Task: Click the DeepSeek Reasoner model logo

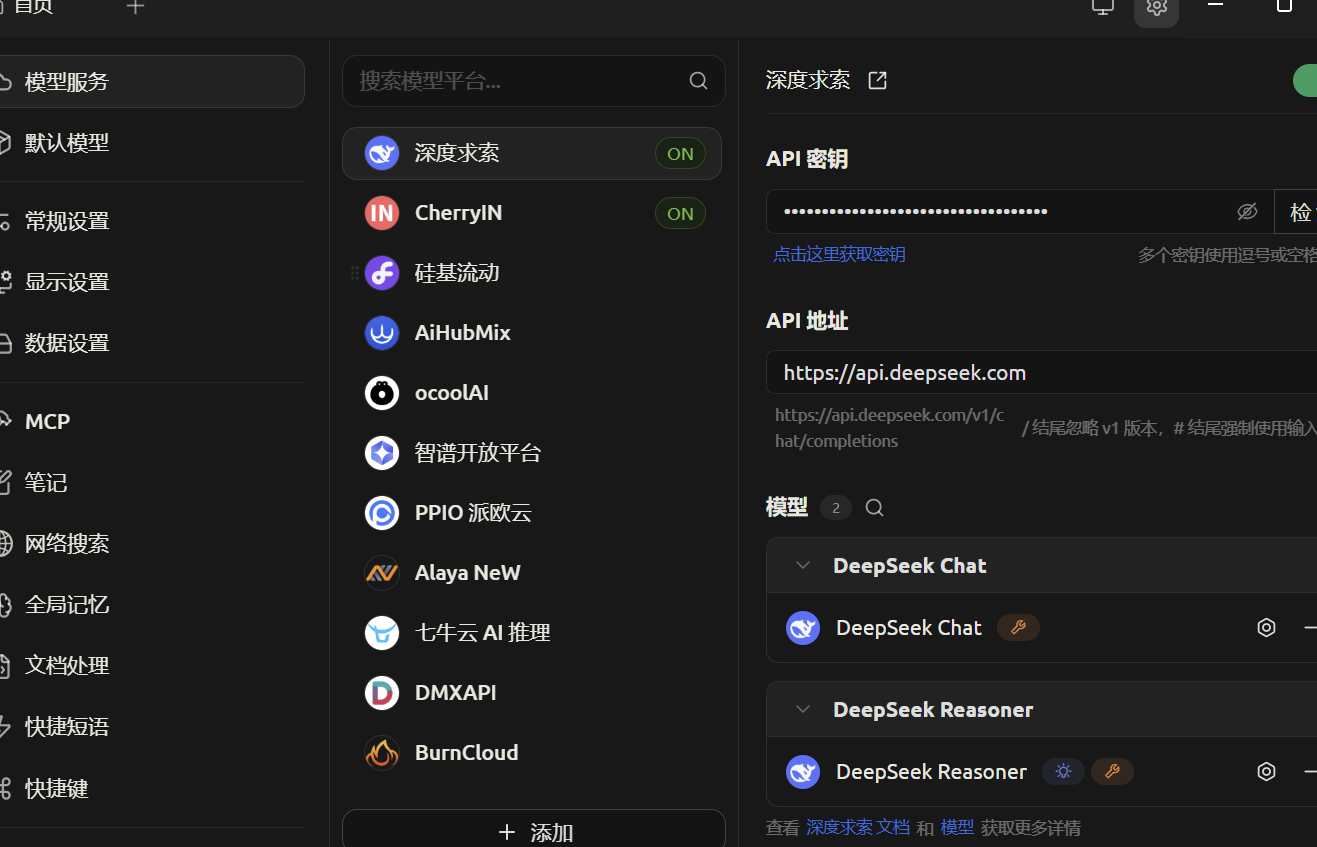Action: coord(803,772)
